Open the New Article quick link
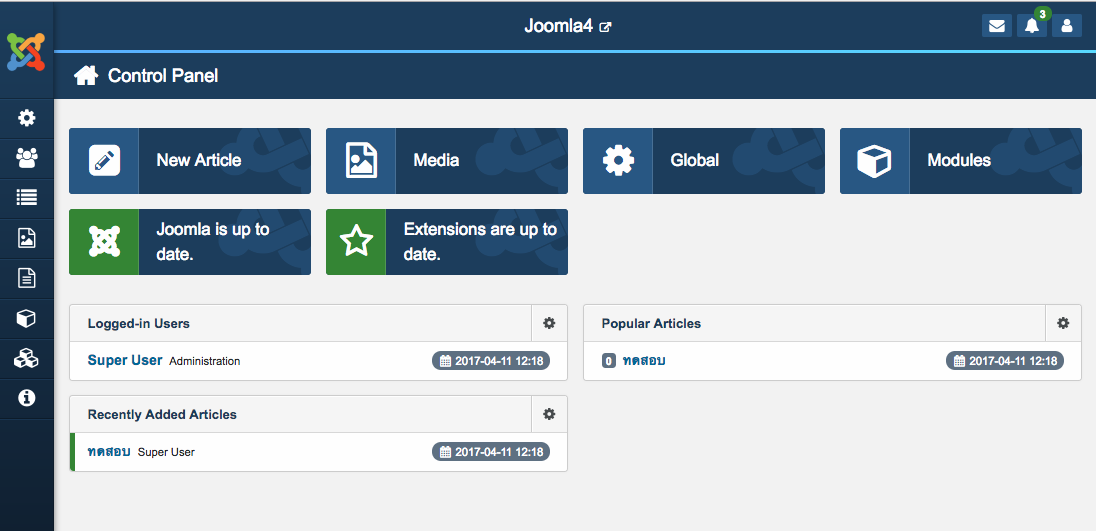Viewport: 1096px width, 531px height. point(190,161)
